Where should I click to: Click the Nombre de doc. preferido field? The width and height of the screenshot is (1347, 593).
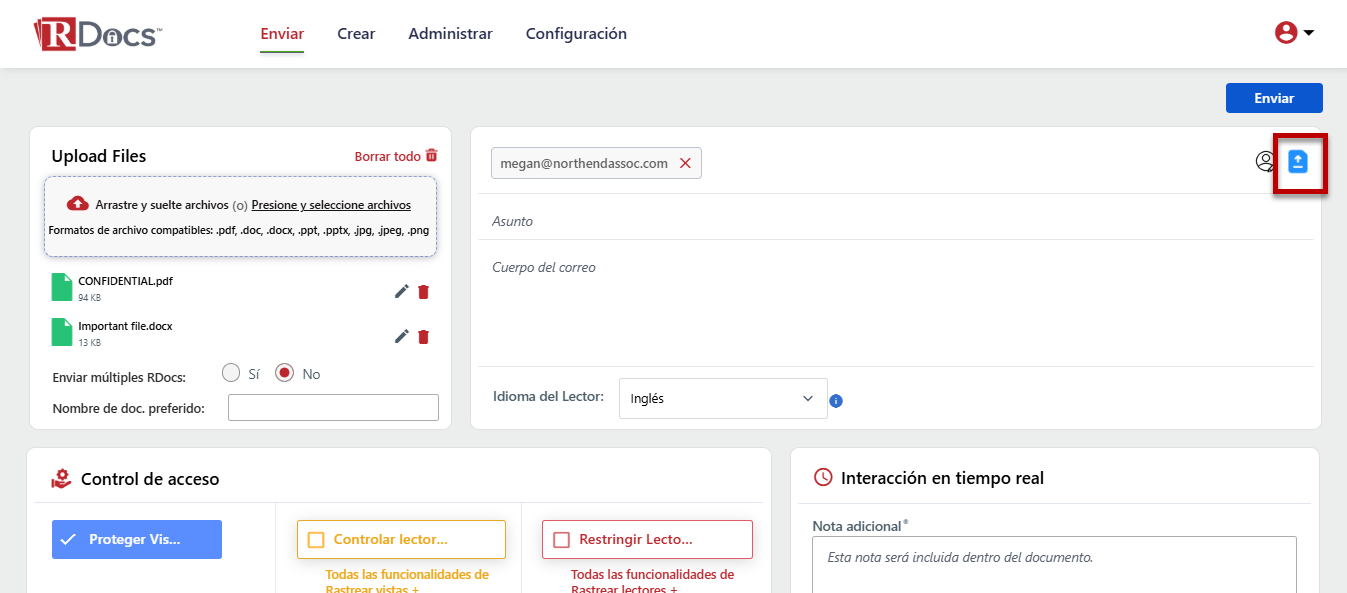click(333, 407)
